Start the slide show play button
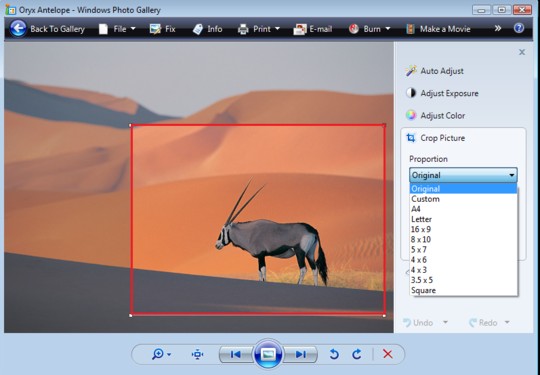The height and width of the screenshot is (375, 540). (x=268, y=354)
